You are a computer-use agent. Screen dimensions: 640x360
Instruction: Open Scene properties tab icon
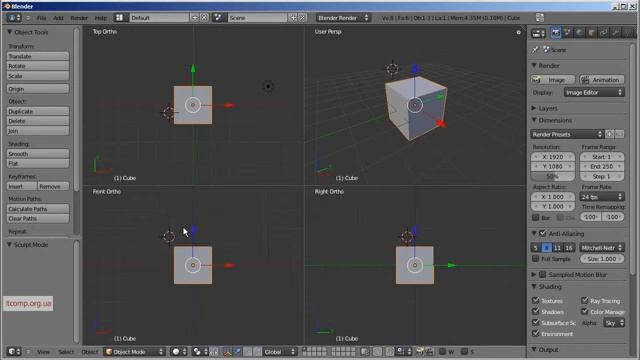(x=567, y=33)
